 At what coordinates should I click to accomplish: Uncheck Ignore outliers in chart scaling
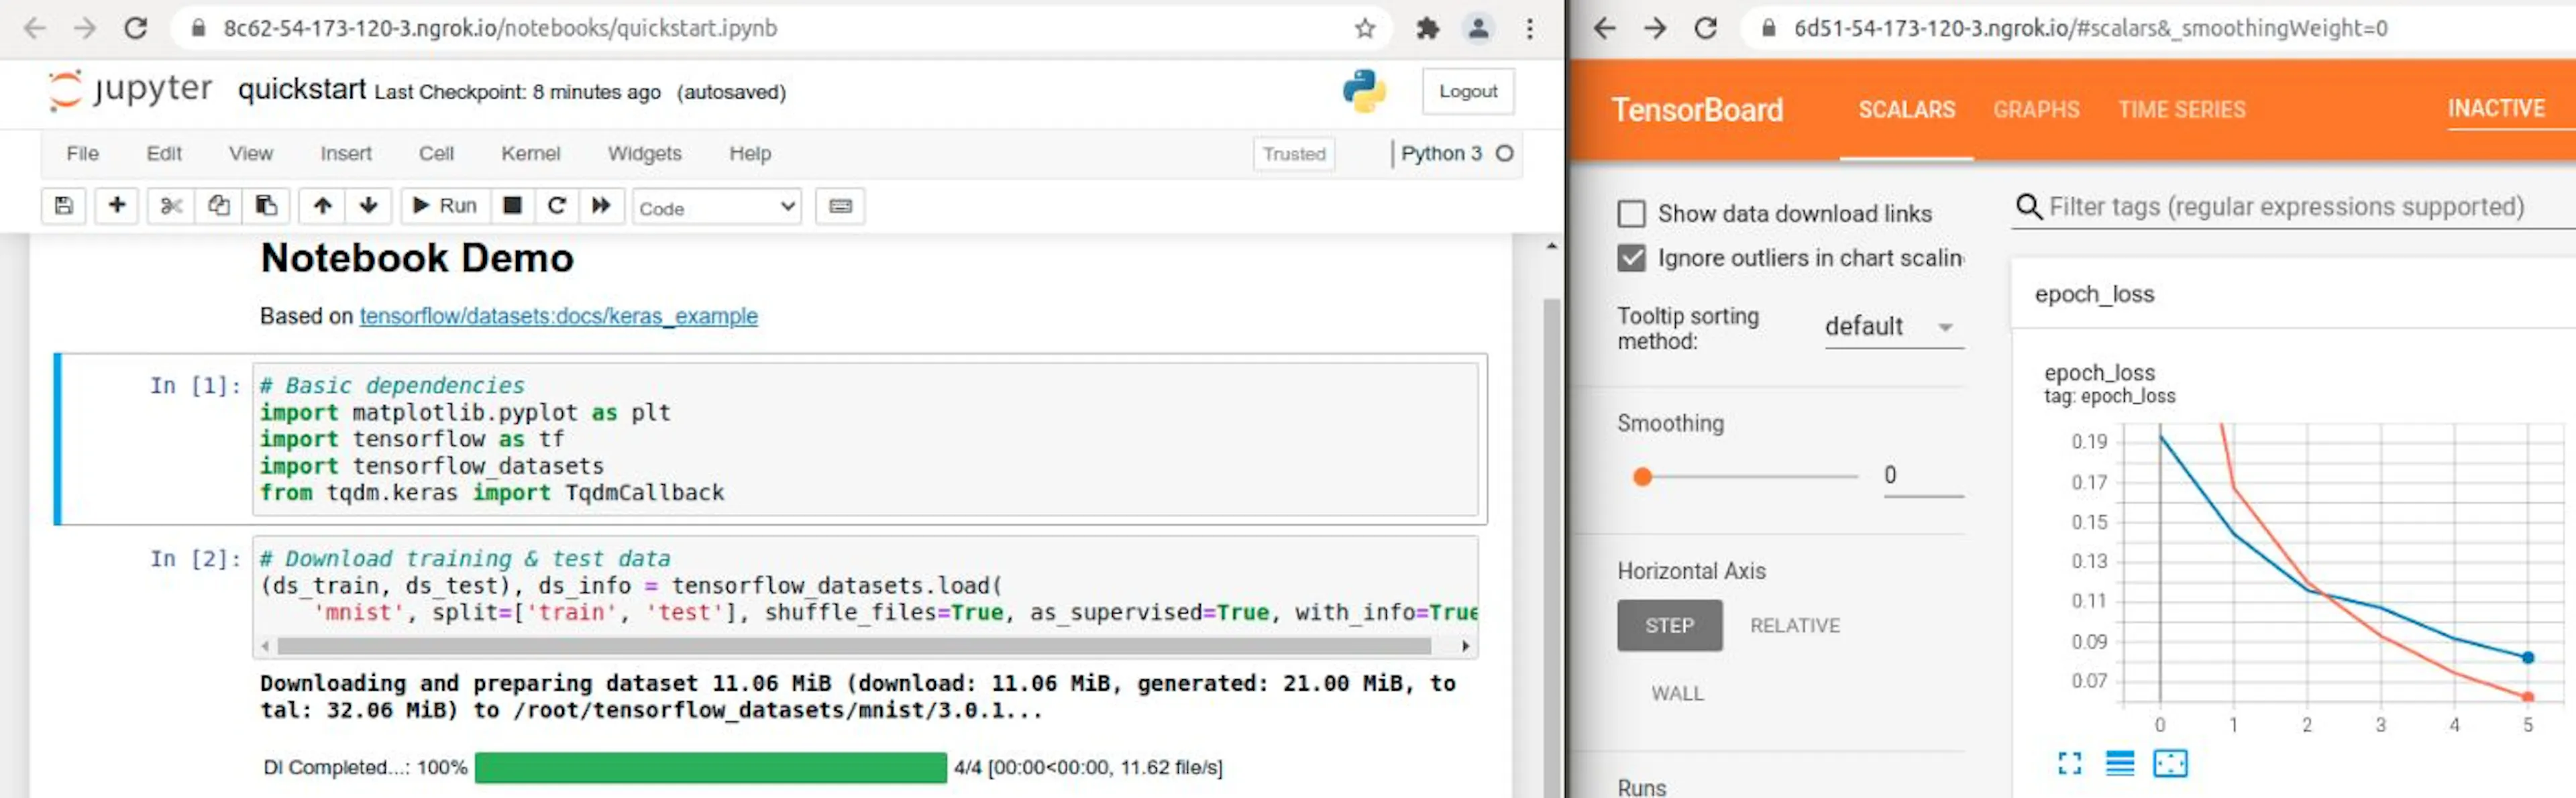point(1631,258)
